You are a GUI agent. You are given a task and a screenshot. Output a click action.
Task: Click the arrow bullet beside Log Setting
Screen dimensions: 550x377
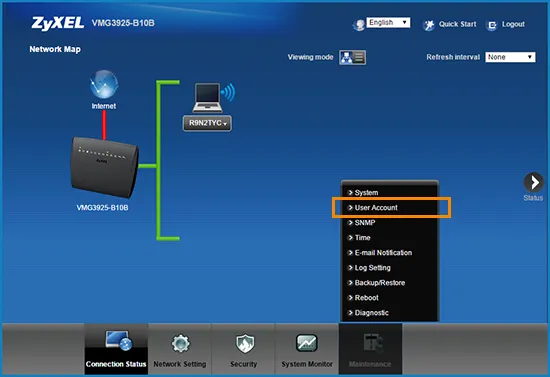tap(350, 268)
